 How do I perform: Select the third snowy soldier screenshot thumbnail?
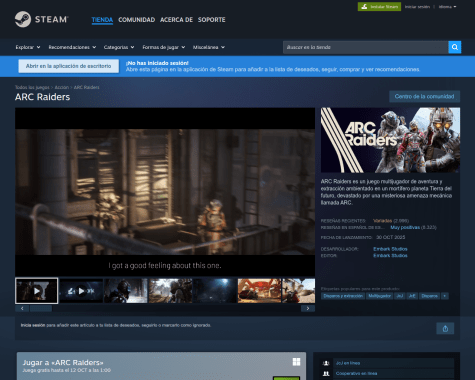pos(126,291)
